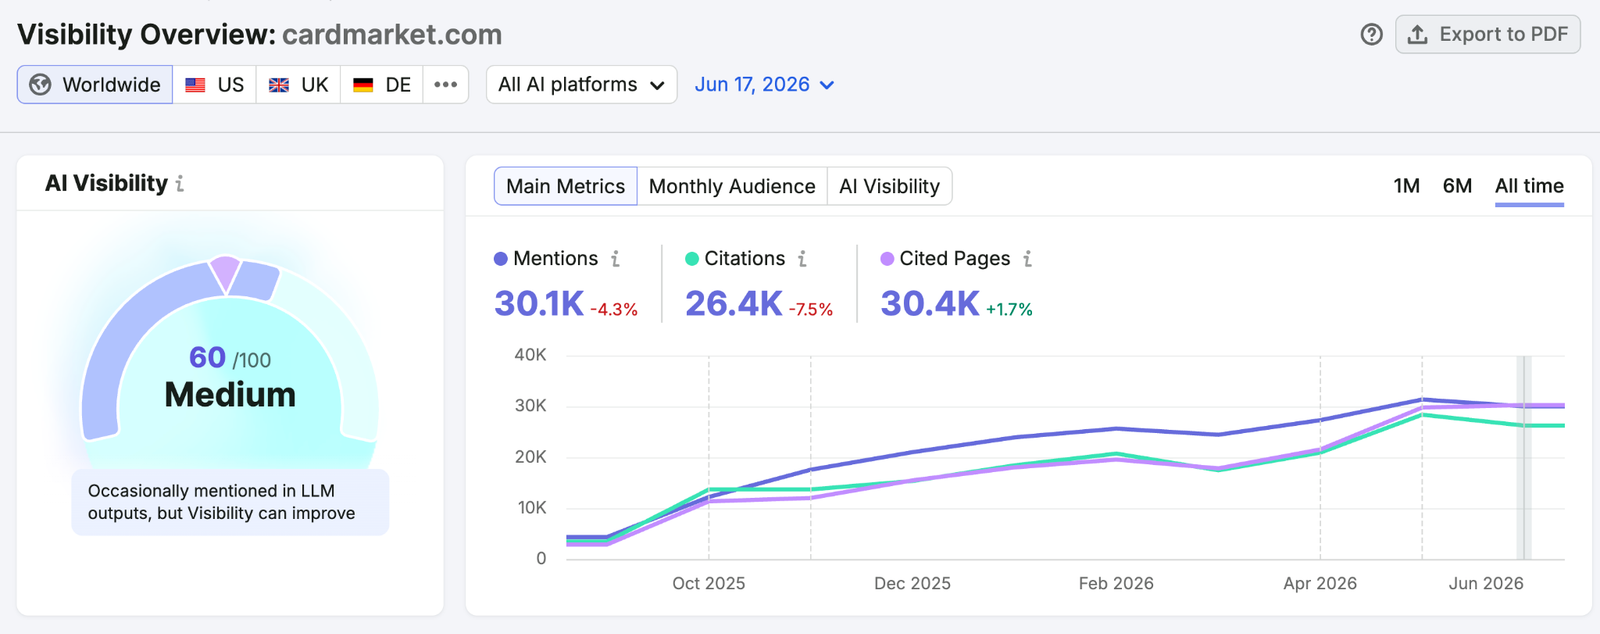
Task: Click the AI Visibility info icon
Action: pos(180,184)
